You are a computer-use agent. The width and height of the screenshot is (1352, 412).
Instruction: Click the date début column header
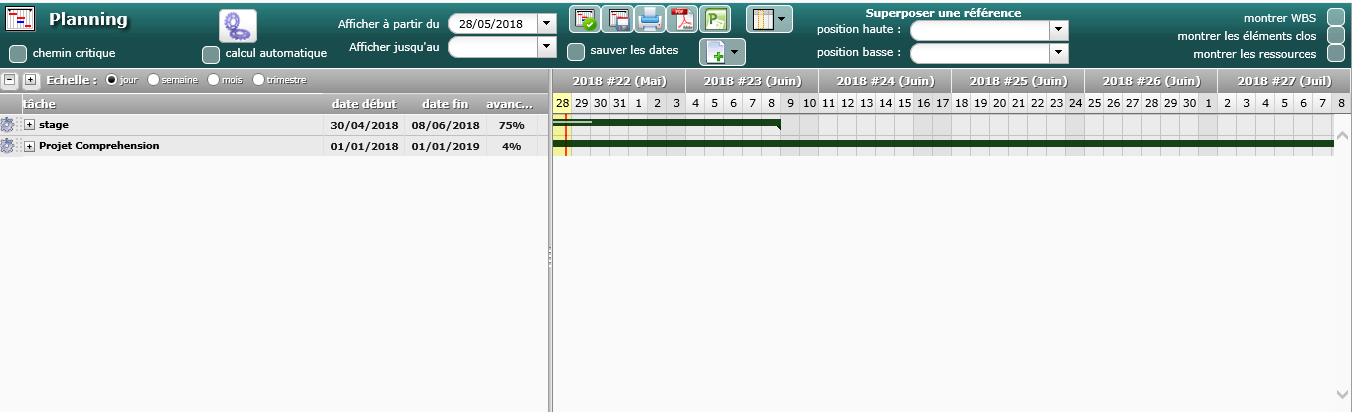364,103
